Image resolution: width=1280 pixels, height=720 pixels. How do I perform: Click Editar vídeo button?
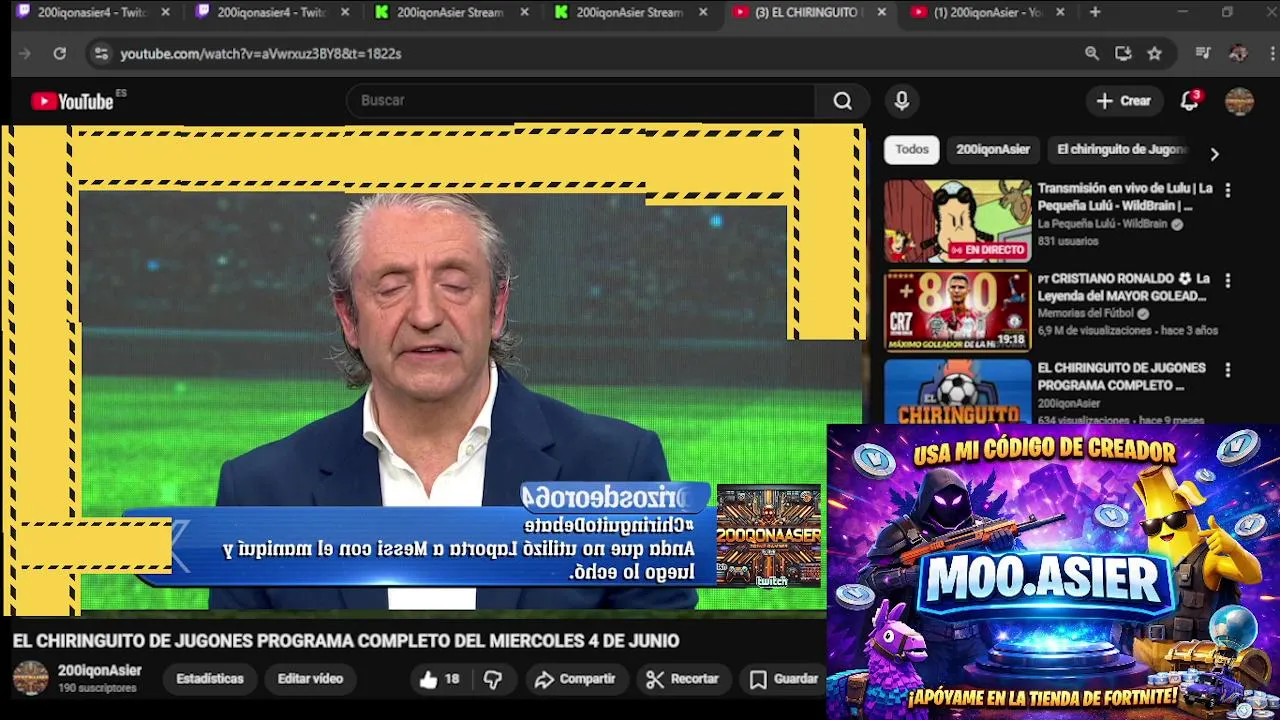310,679
